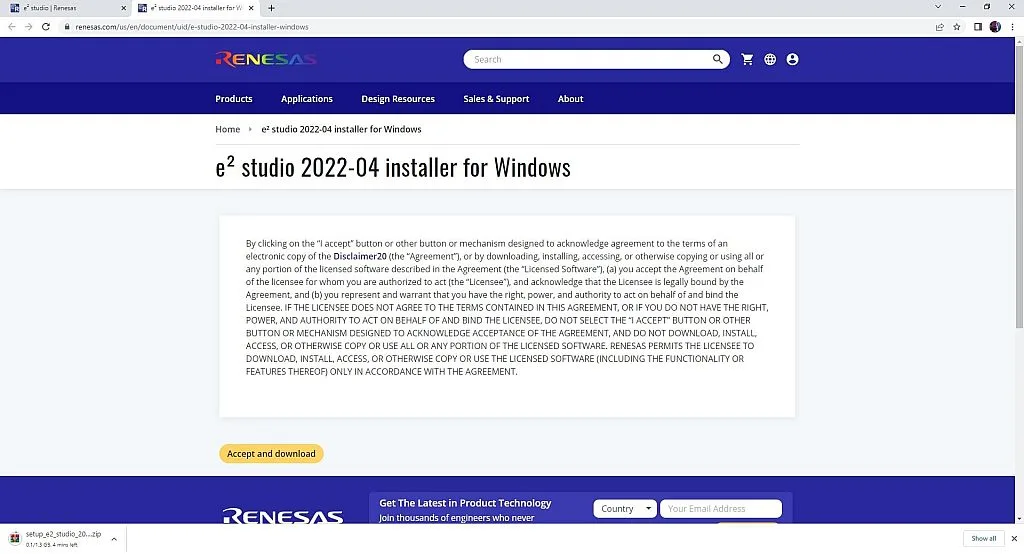Viewport: 1024px width, 554px height.
Task: Click 'Get The Latest in Product Technology' text
Action: pyautogui.click(x=465, y=503)
